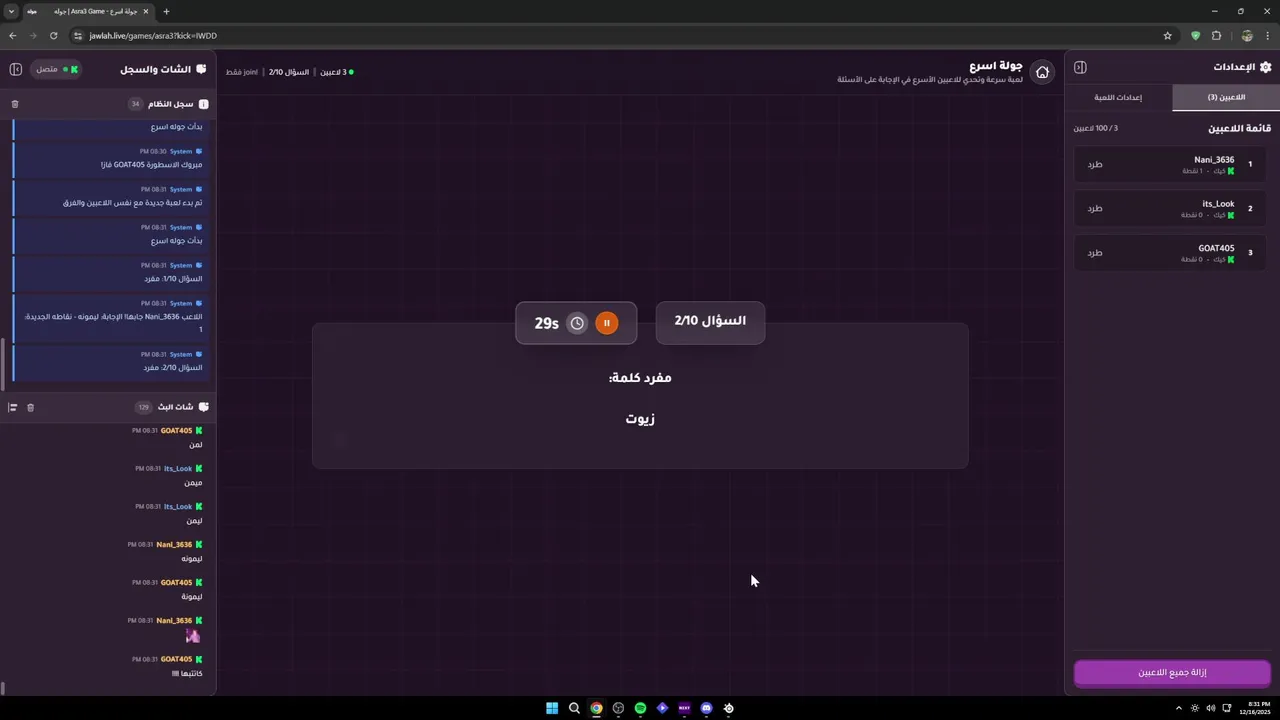The image size is (1280, 720).
Task: Click the its_Look player name in list
Action: coord(1218,204)
